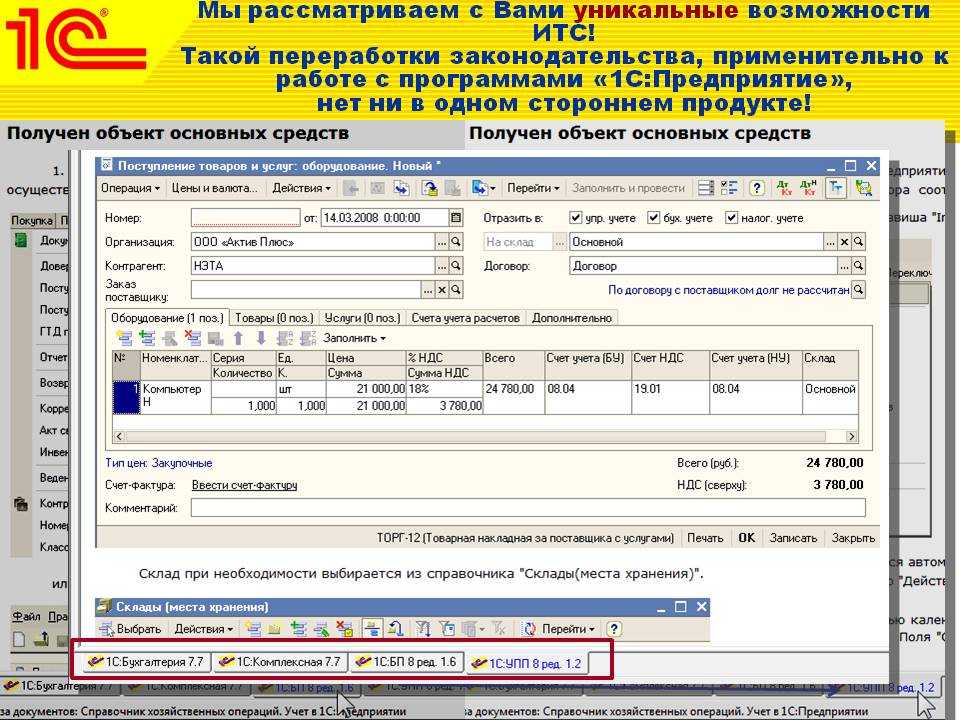960x720 pixels.
Task: Click ellipsis select button for Контрагент
Action: 441,266
